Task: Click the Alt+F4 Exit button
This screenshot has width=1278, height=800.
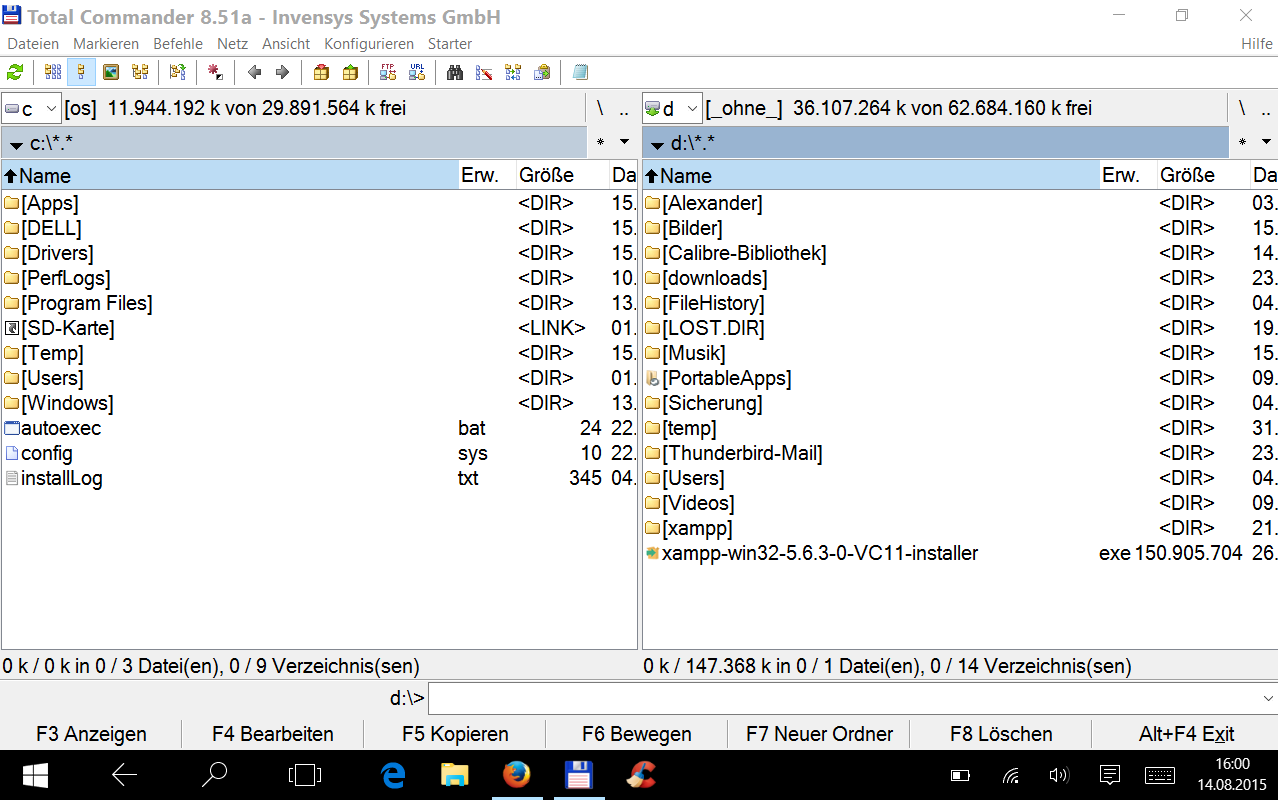Action: click(x=1186, y=734)
